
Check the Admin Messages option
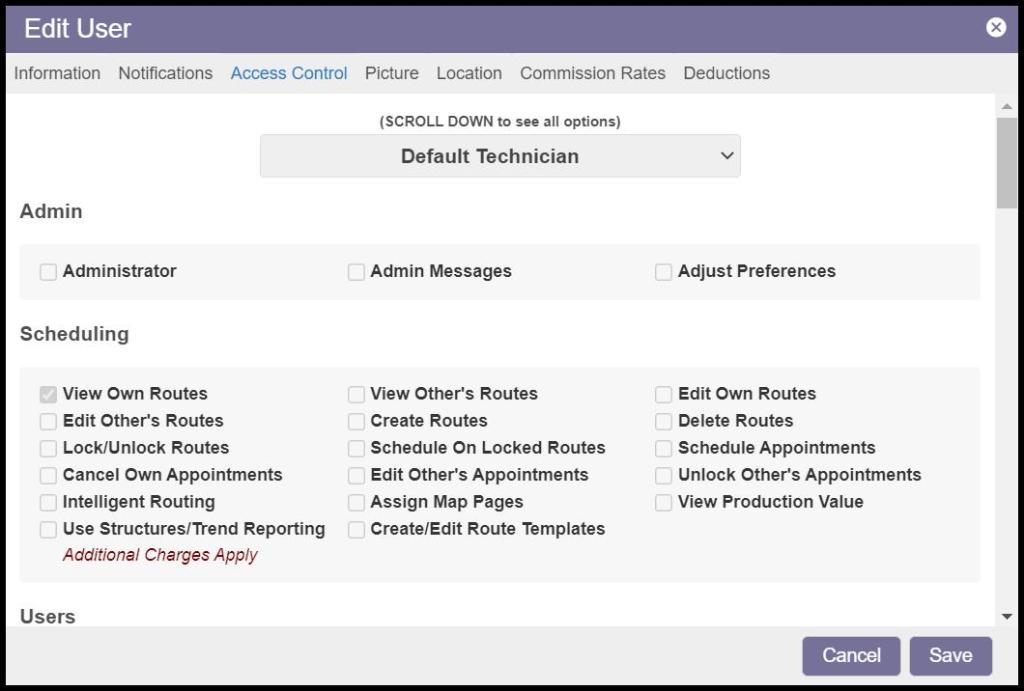356,272
